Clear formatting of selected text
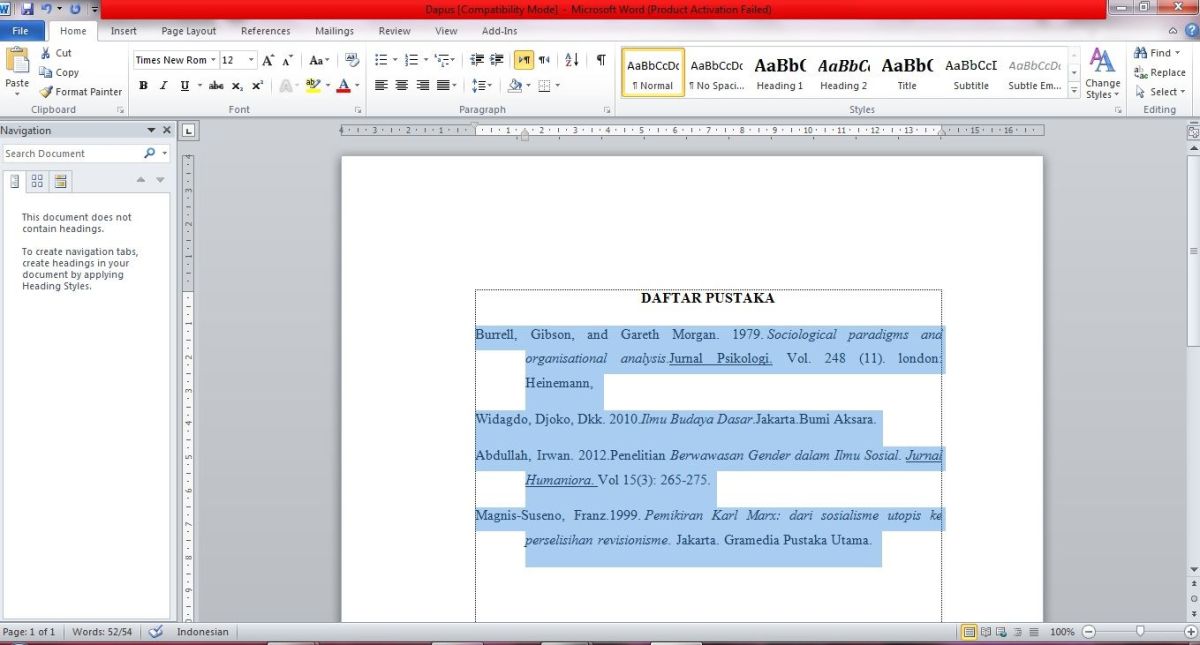 click(353, 60)
